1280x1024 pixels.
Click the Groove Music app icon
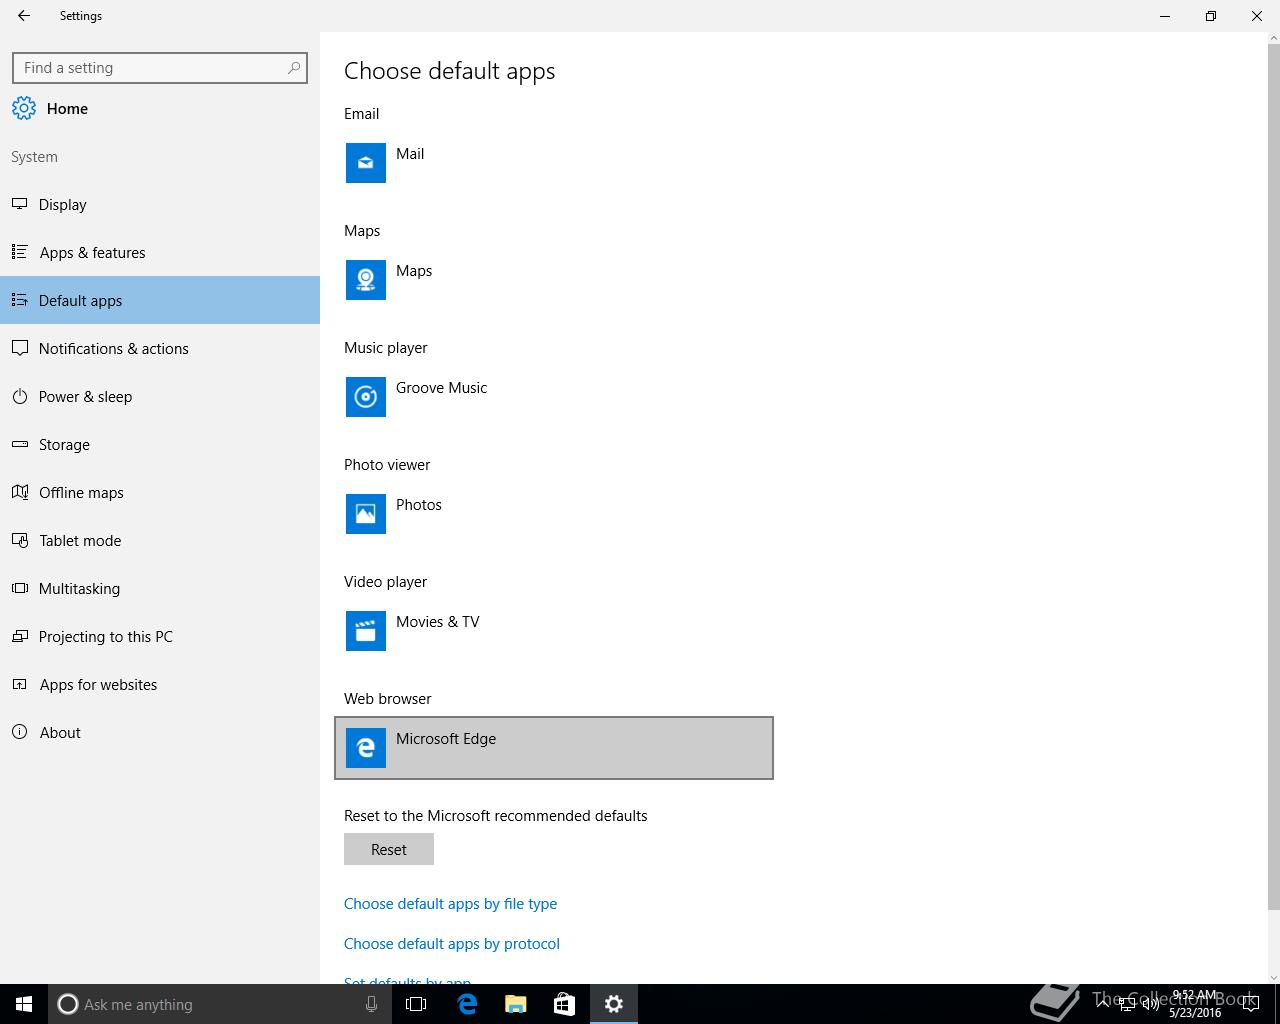tap(366, 397)
